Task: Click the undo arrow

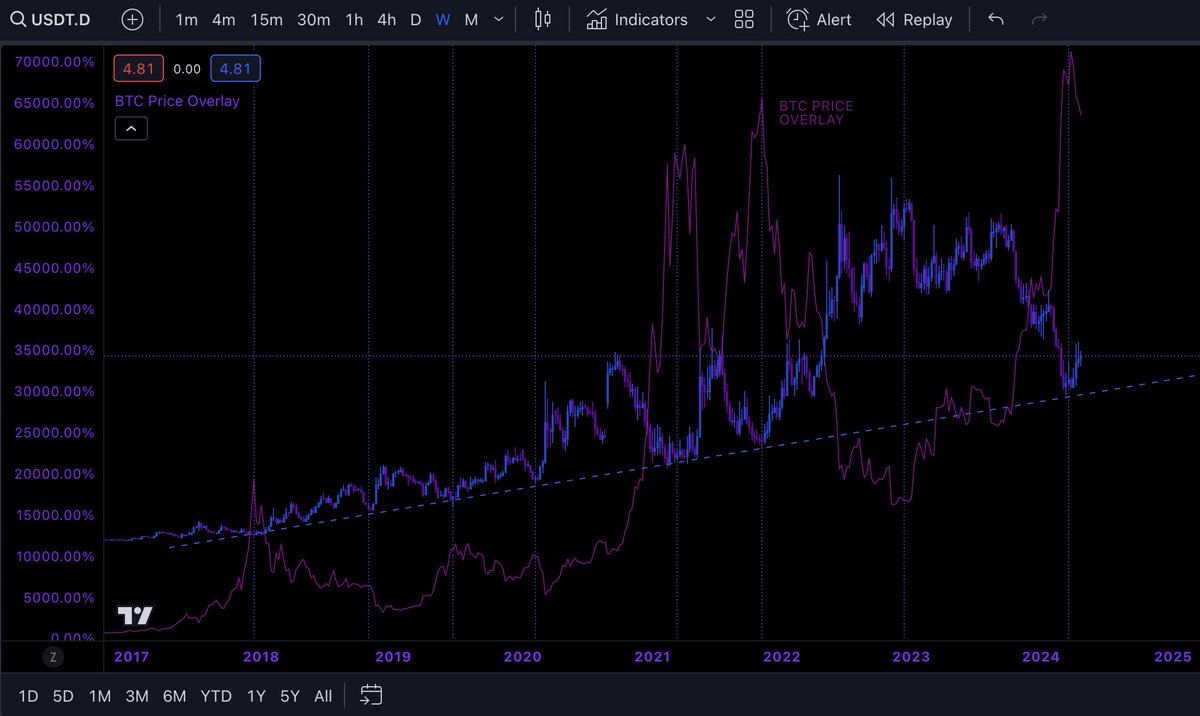Action: tap(995, 19)
